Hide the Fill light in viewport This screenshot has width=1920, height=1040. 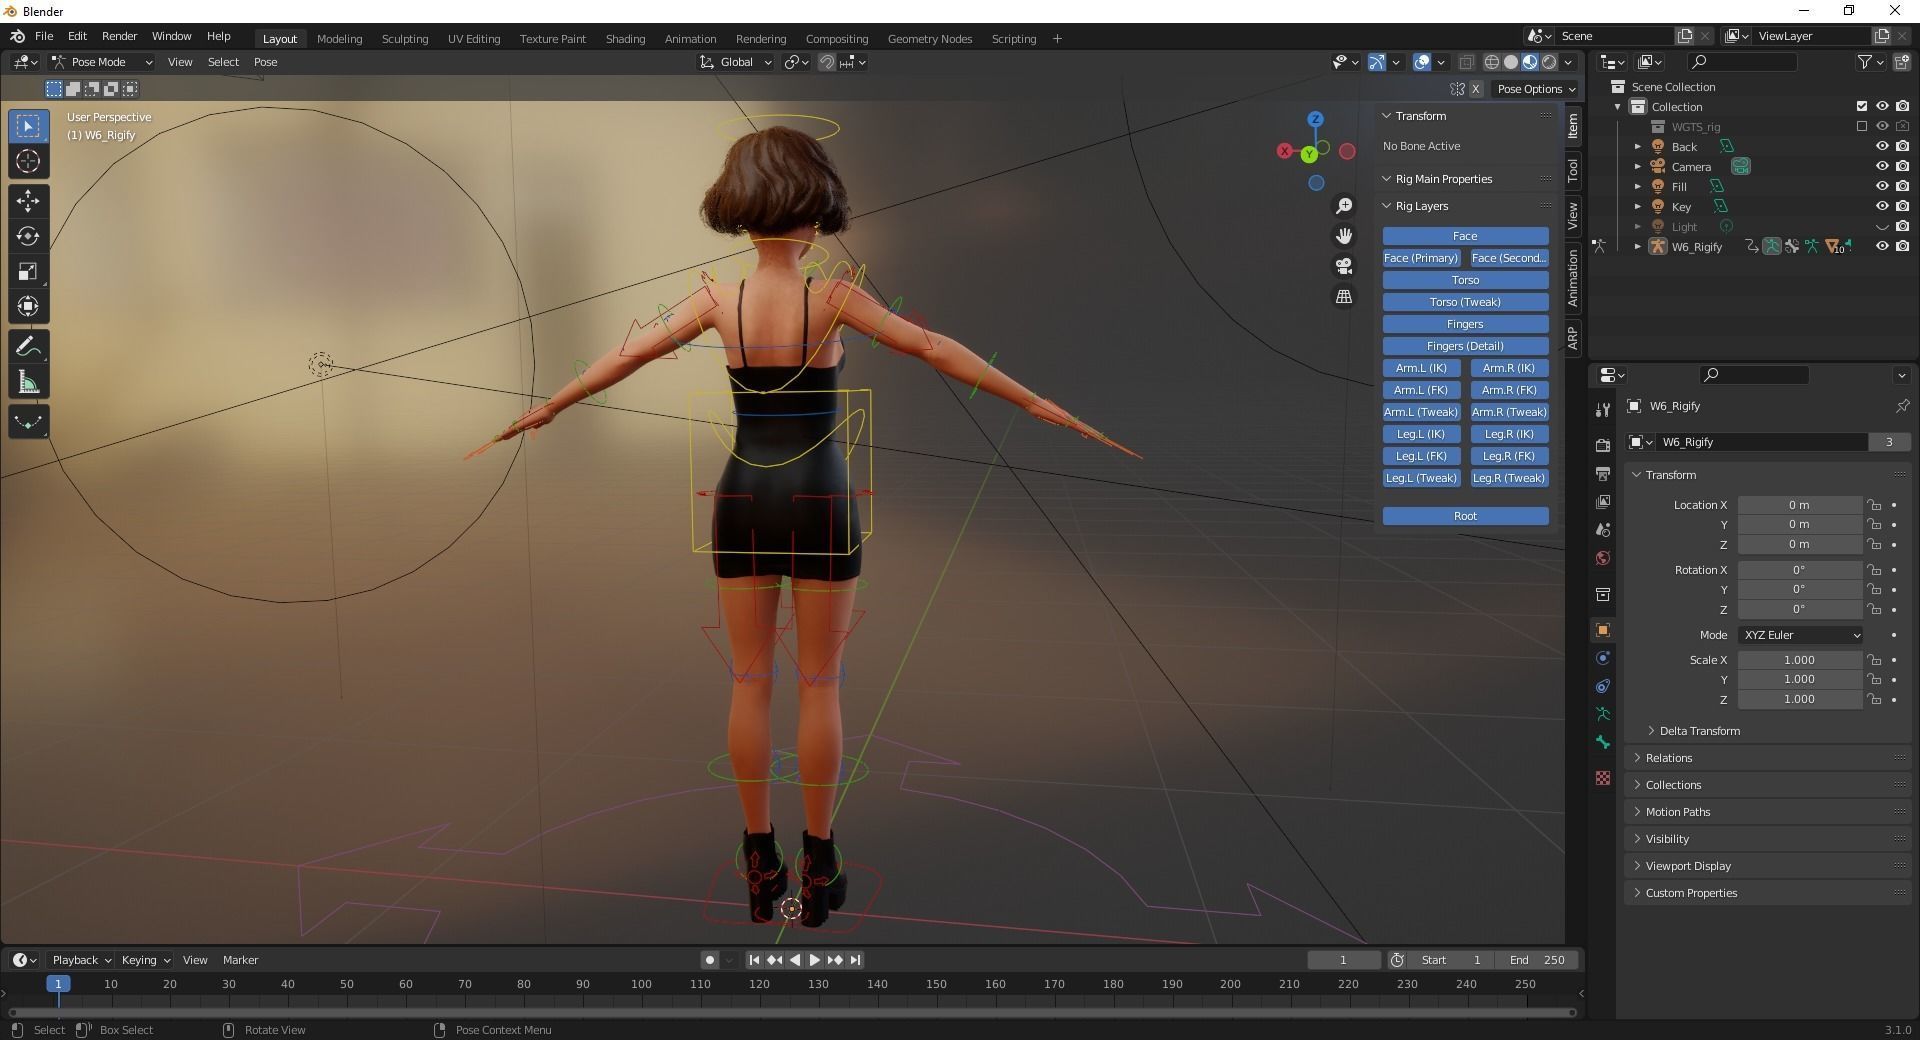[x=1882, y=186]
